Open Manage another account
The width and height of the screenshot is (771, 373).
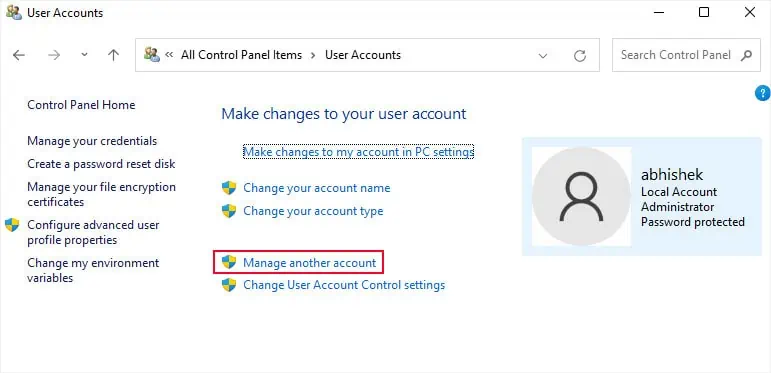click(x=310, y=263)
